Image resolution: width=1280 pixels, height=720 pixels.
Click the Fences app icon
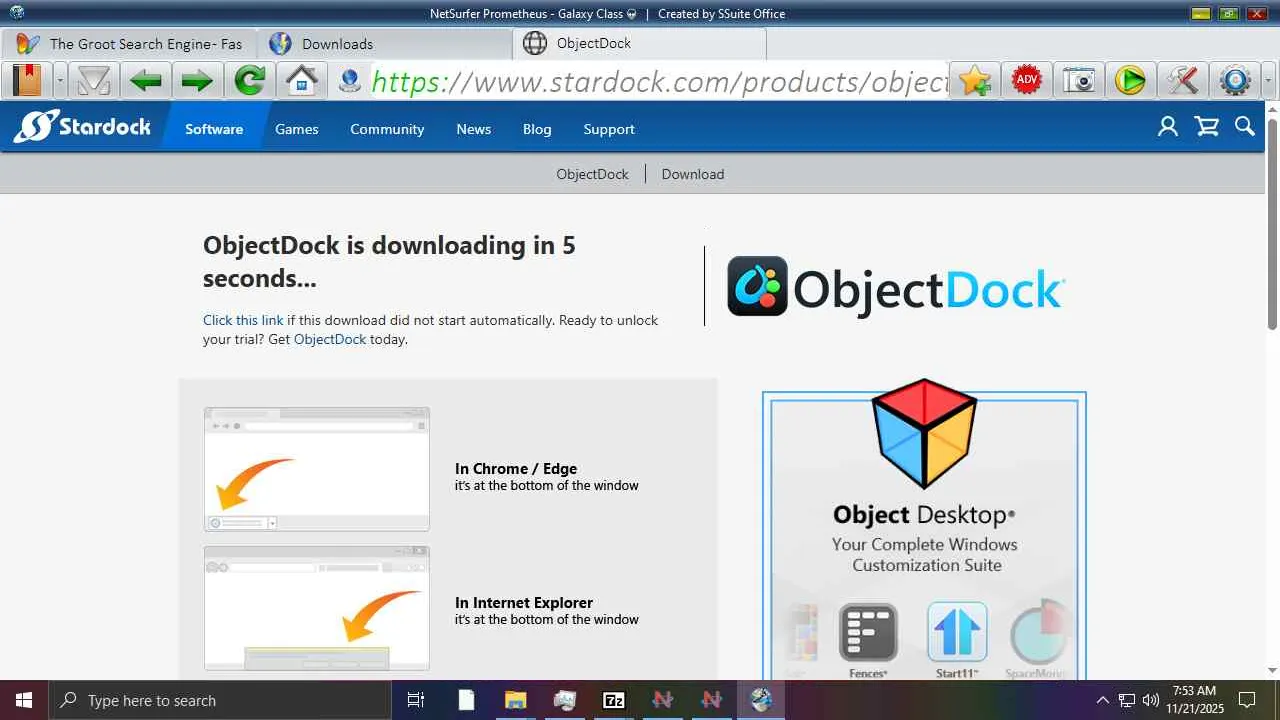[x=868, y=633]
